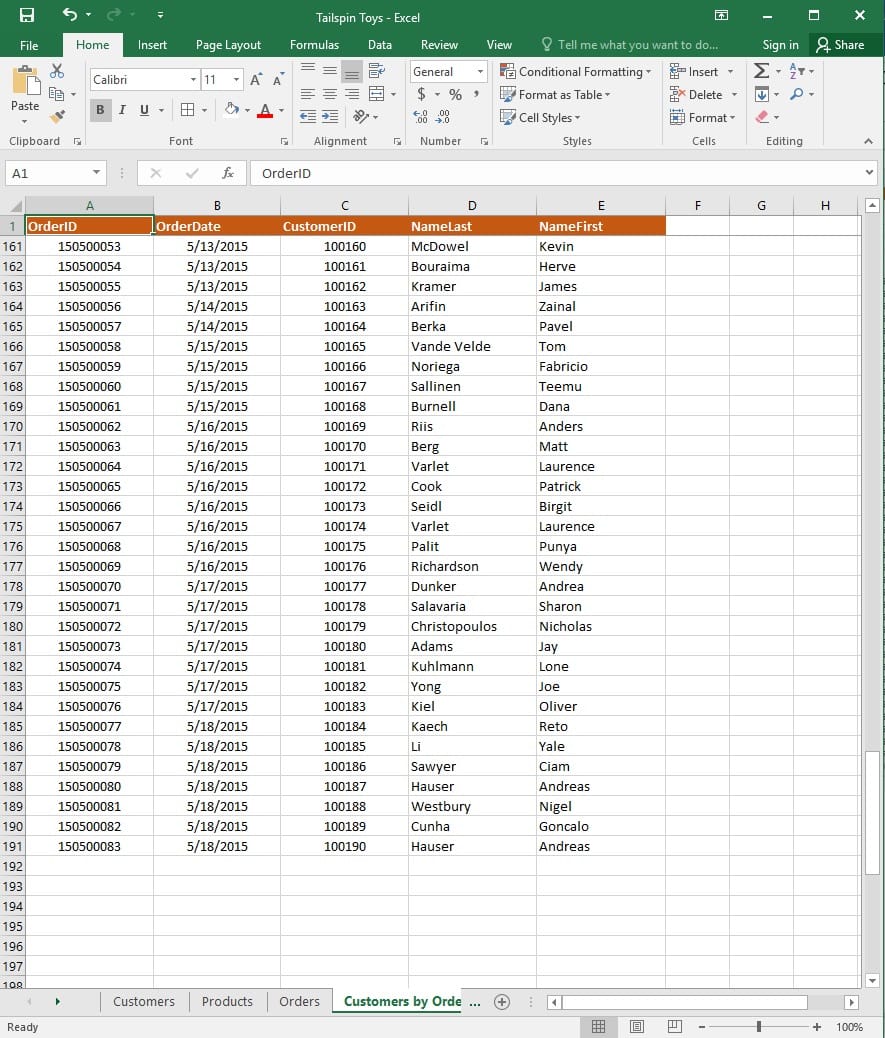Switch to the Products sheet tab

227,1001
